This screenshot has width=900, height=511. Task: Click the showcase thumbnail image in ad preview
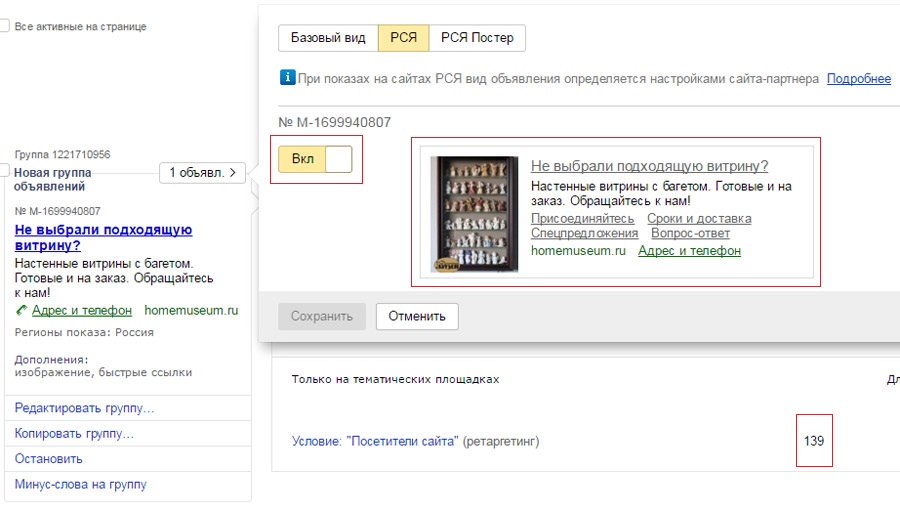[474, 214]
